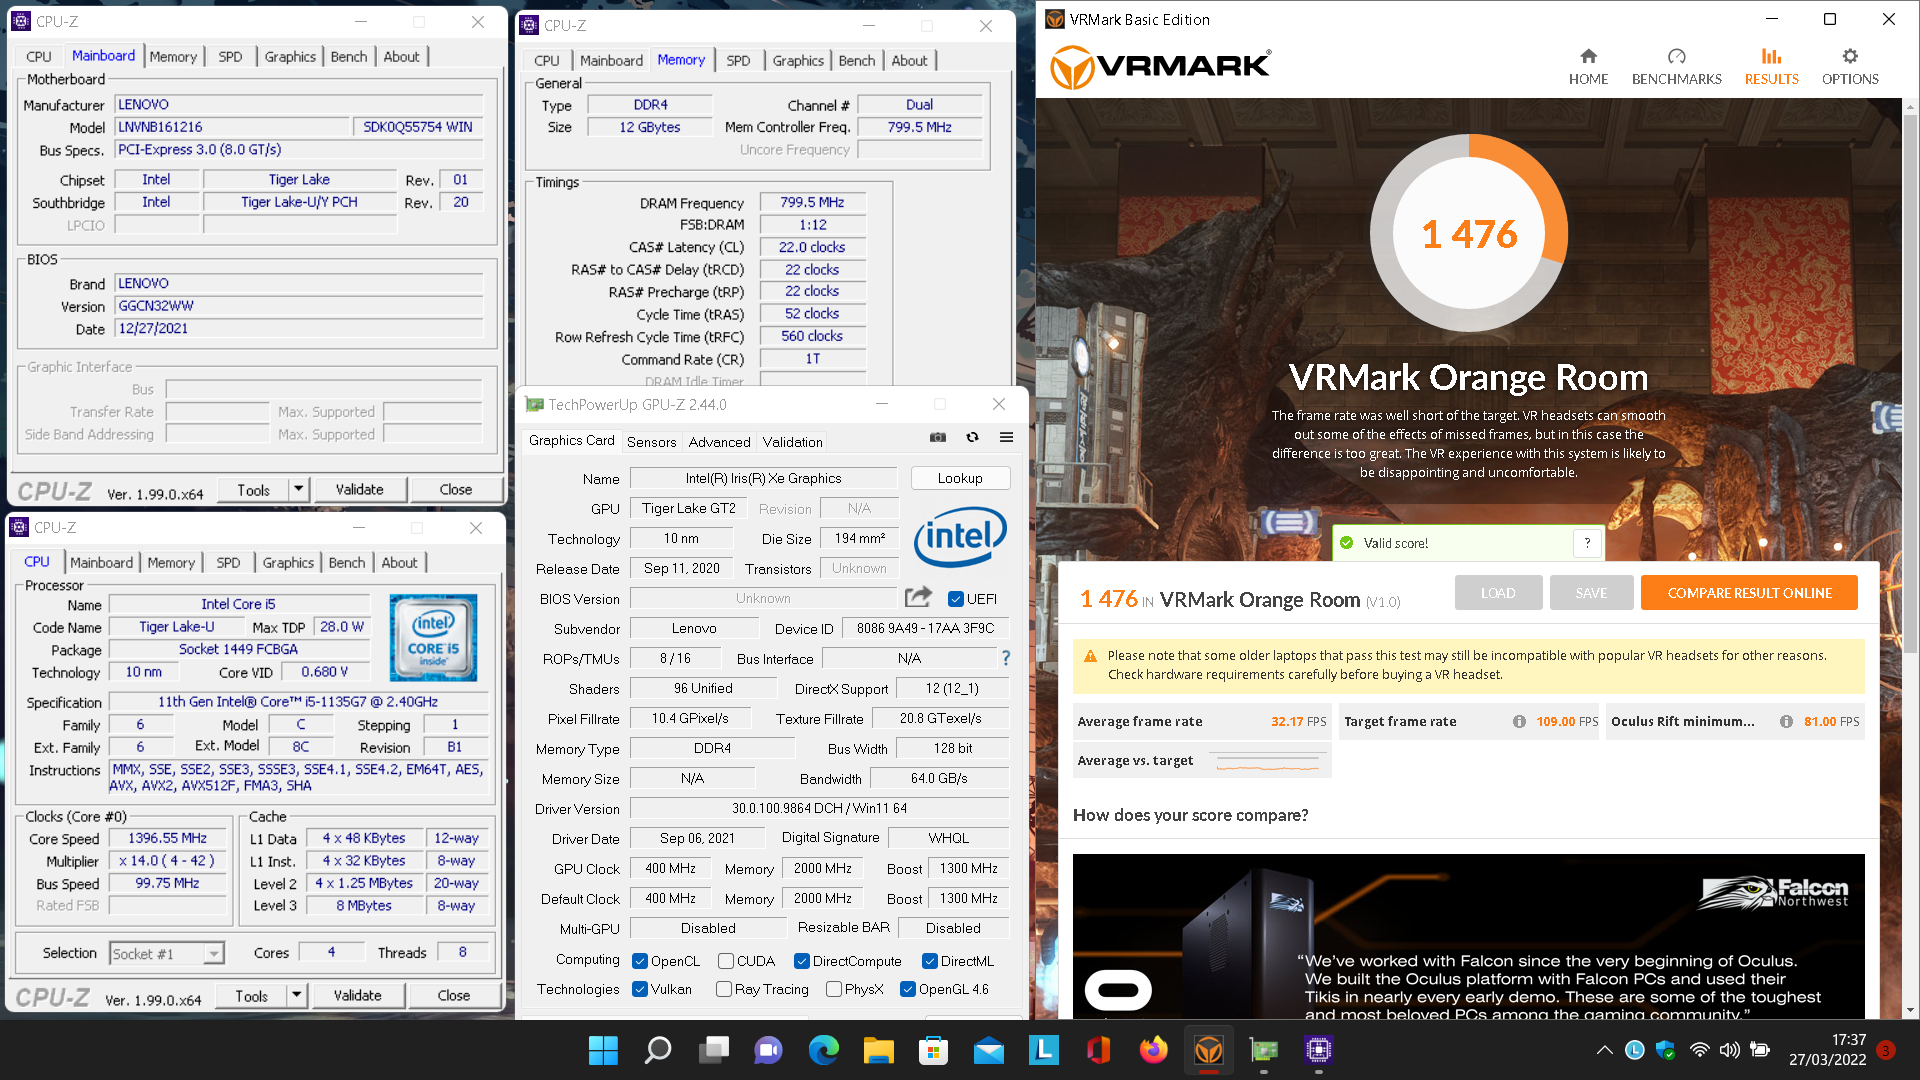Open File Explorer from taskbar

pos(879,1050)
